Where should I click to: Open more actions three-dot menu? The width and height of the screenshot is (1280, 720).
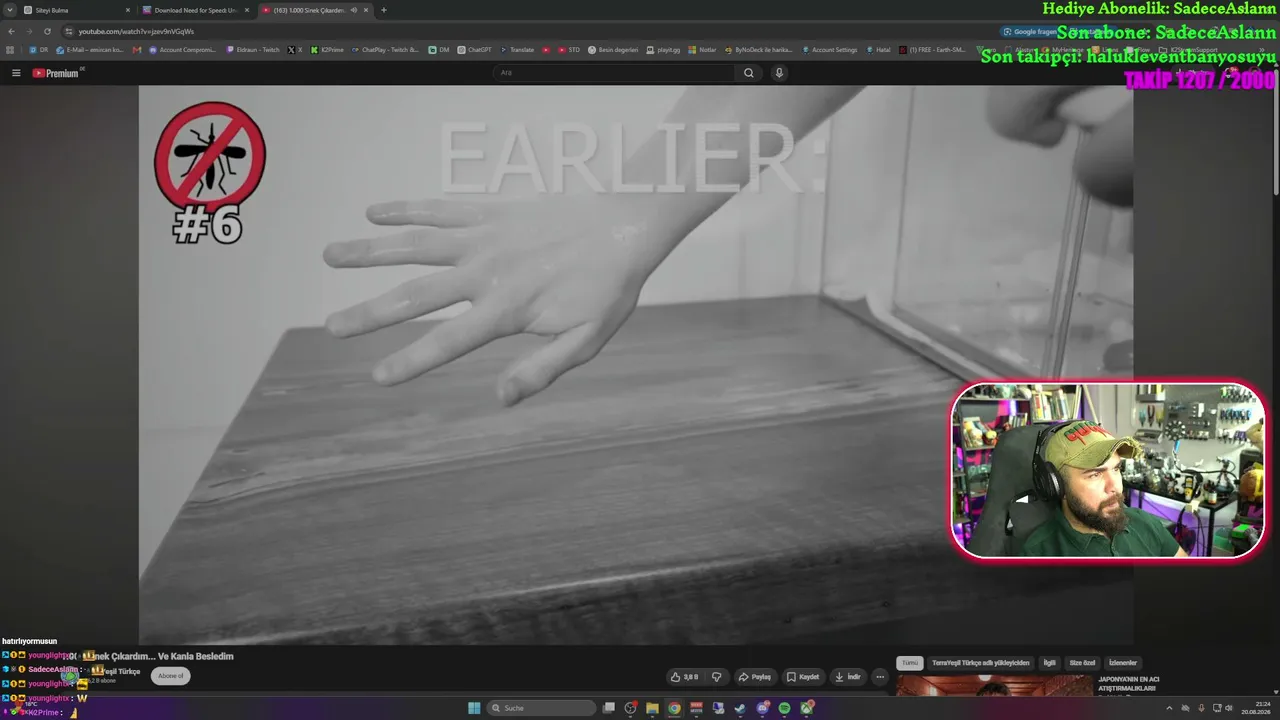click(880, 677)
